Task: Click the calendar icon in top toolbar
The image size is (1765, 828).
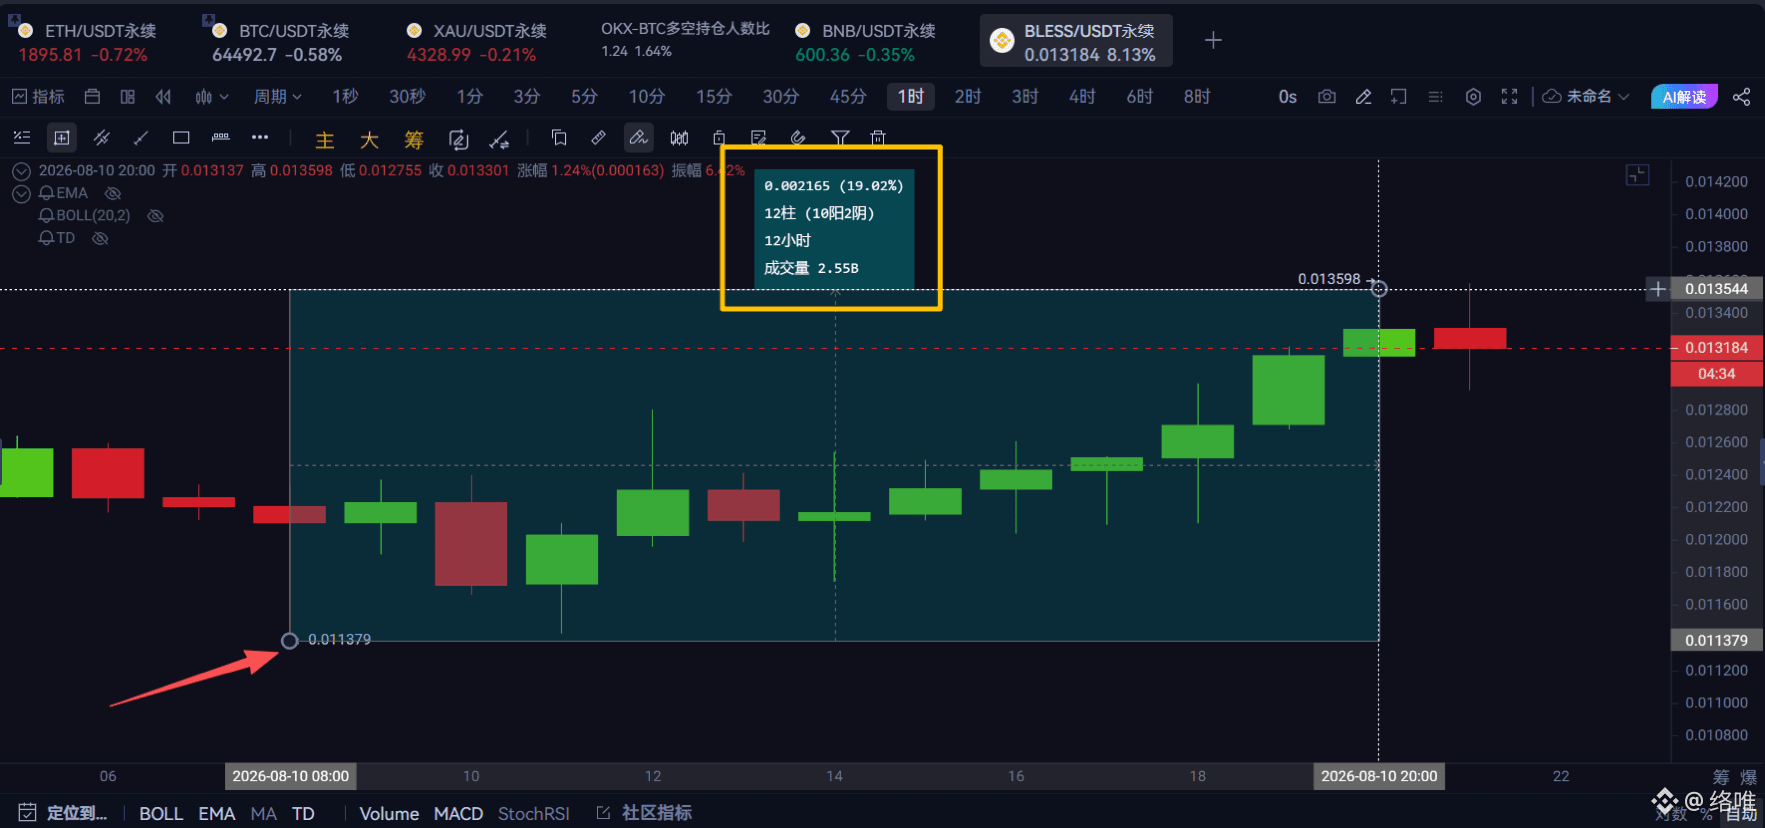Action: point(92,97)
